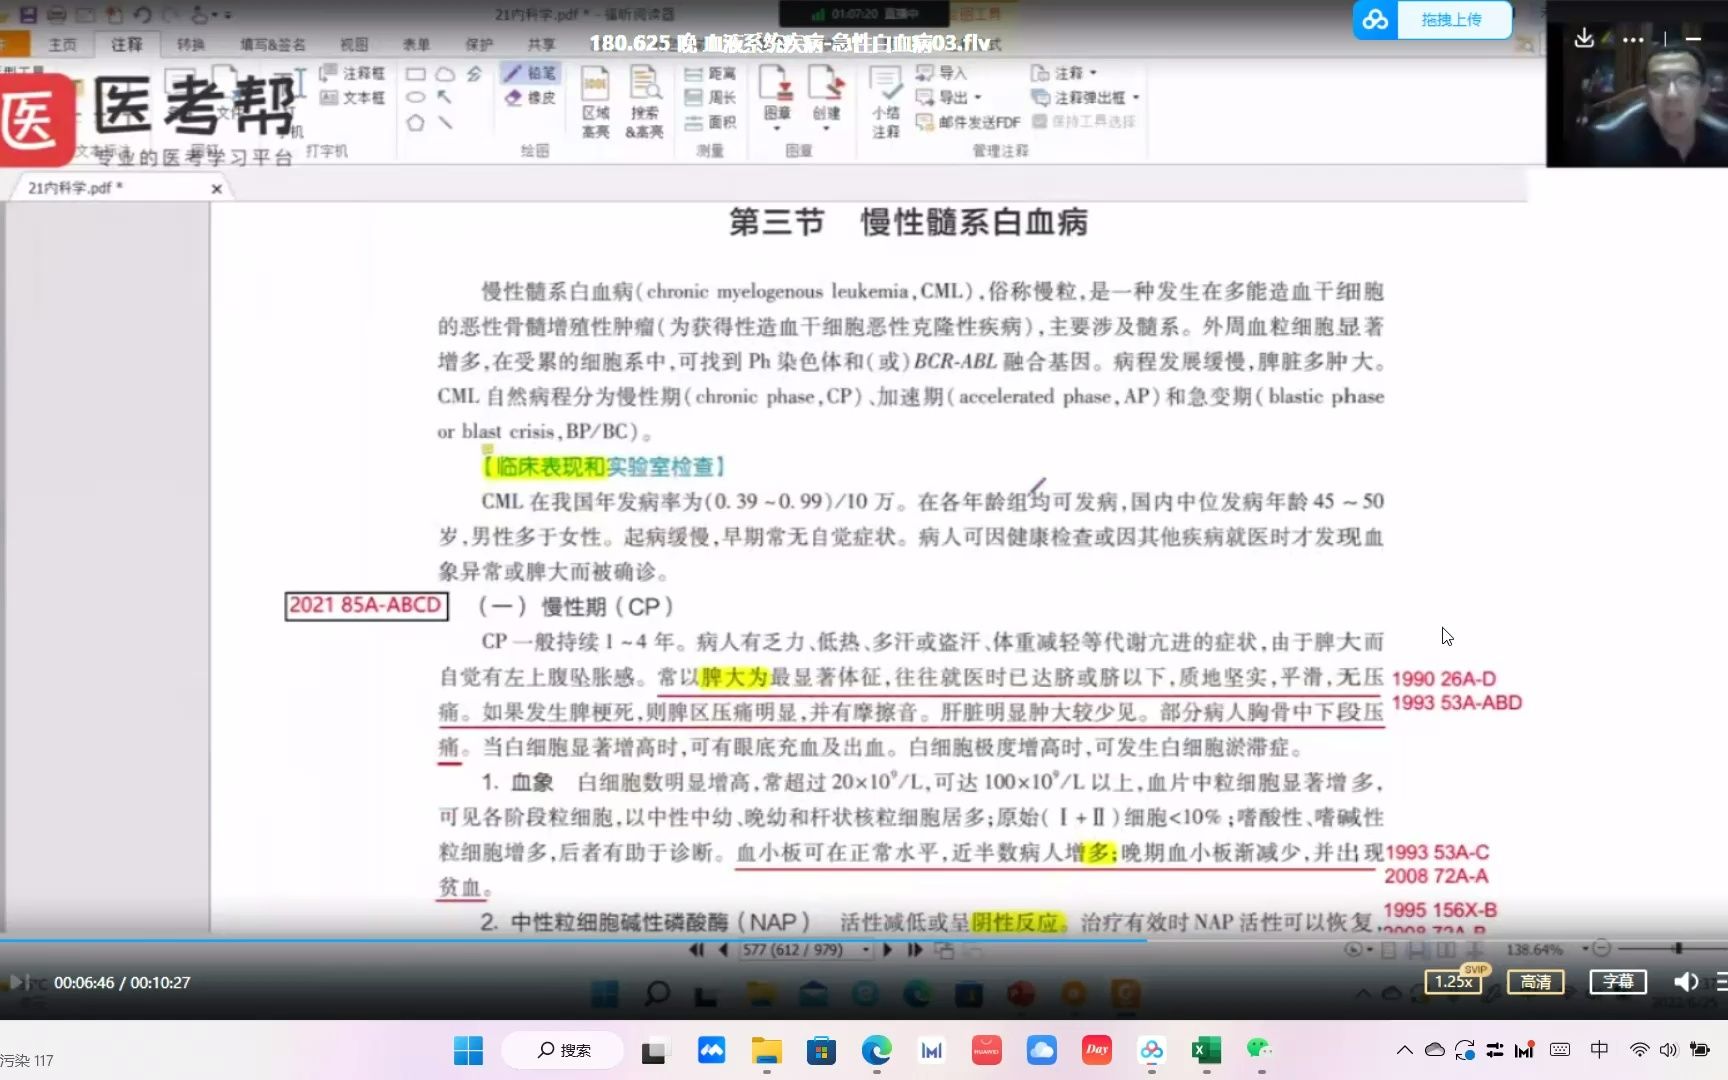Click the video progress bar

(x=864, y=940)
